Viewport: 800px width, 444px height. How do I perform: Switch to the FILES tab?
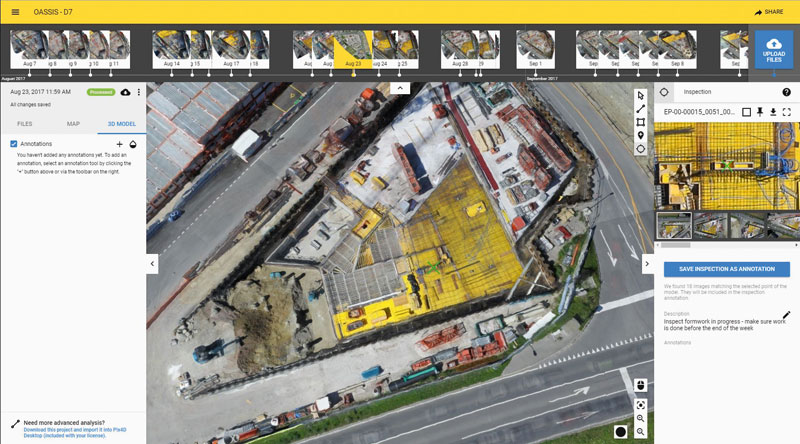tap(25, 124)
